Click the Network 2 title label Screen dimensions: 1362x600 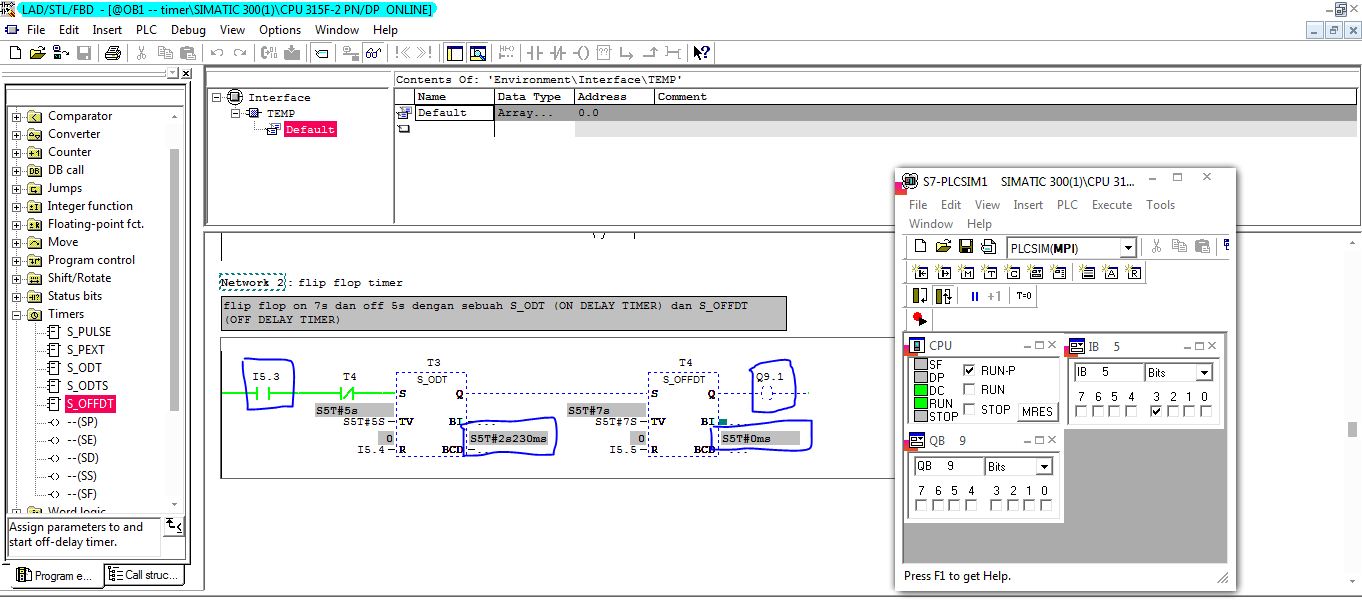(253, 283)
